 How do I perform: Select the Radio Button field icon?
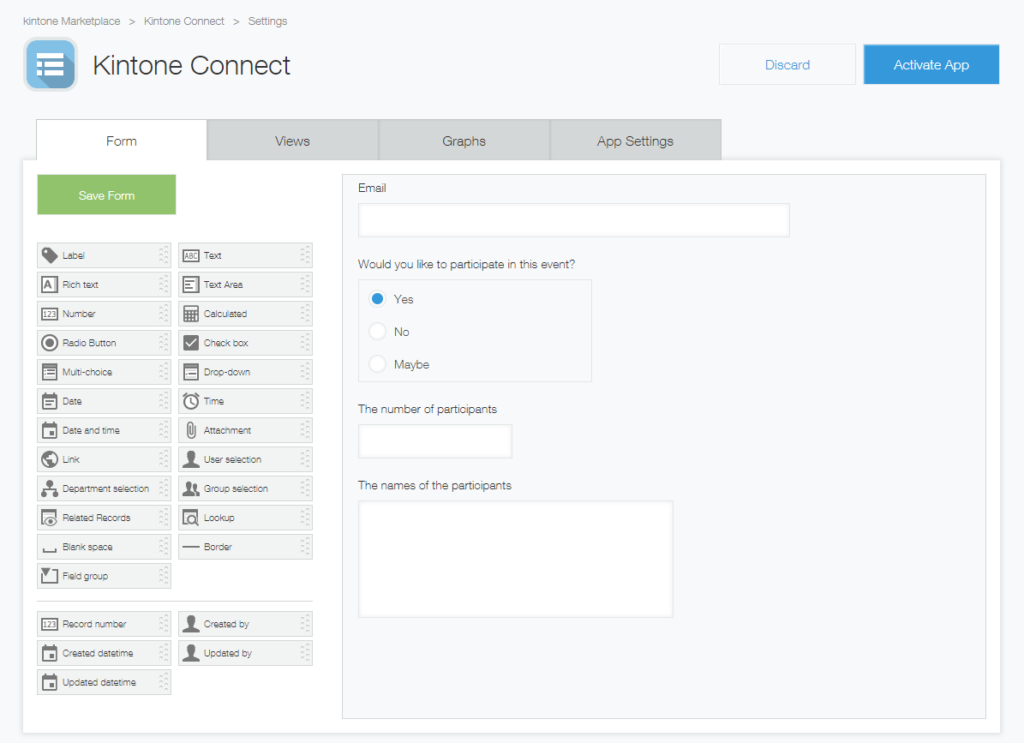click(50, 343)
